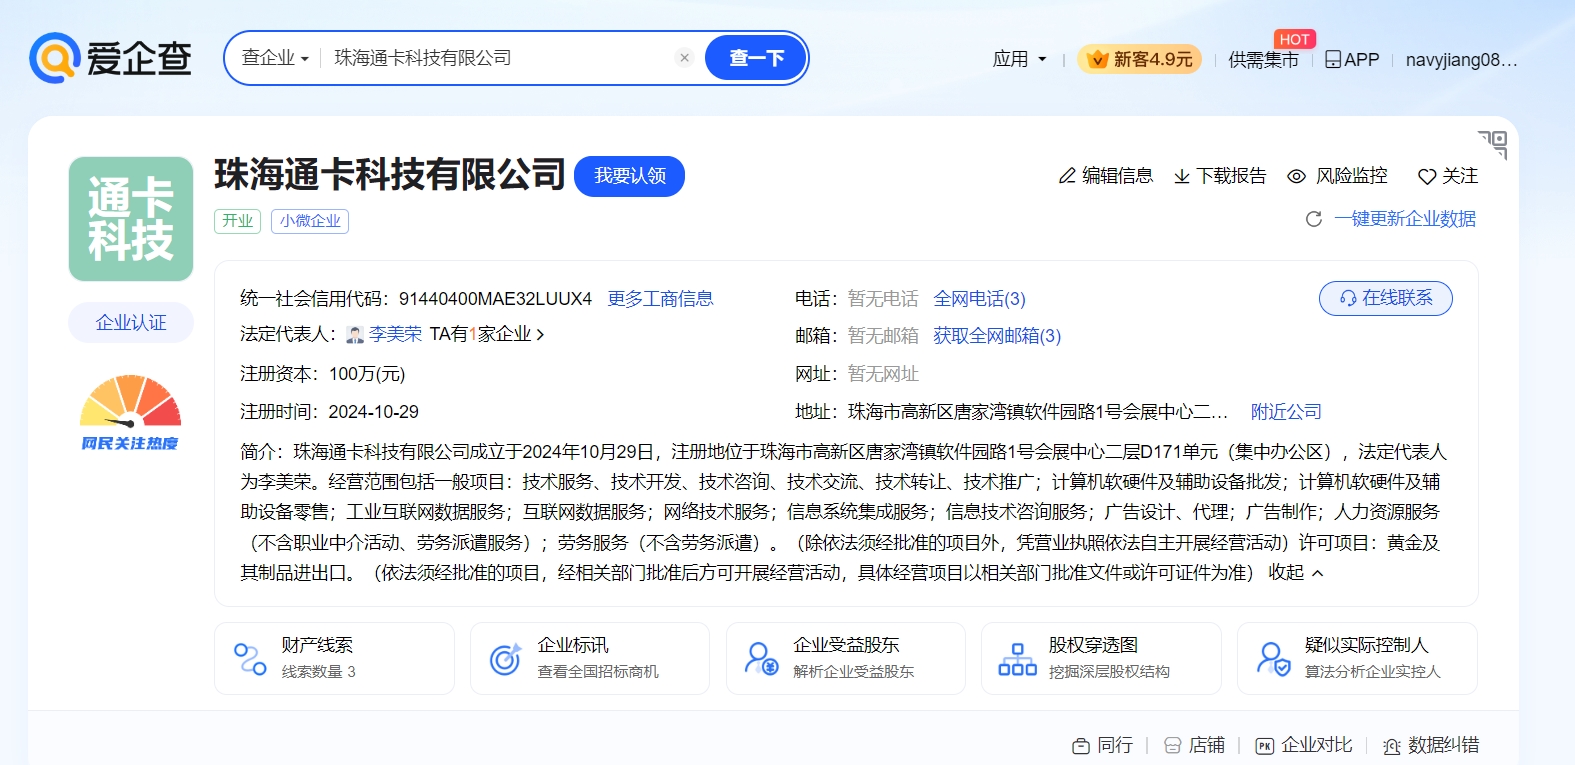
Task: Open the 全网电话(3) link
Action: [x=979, y=299]
